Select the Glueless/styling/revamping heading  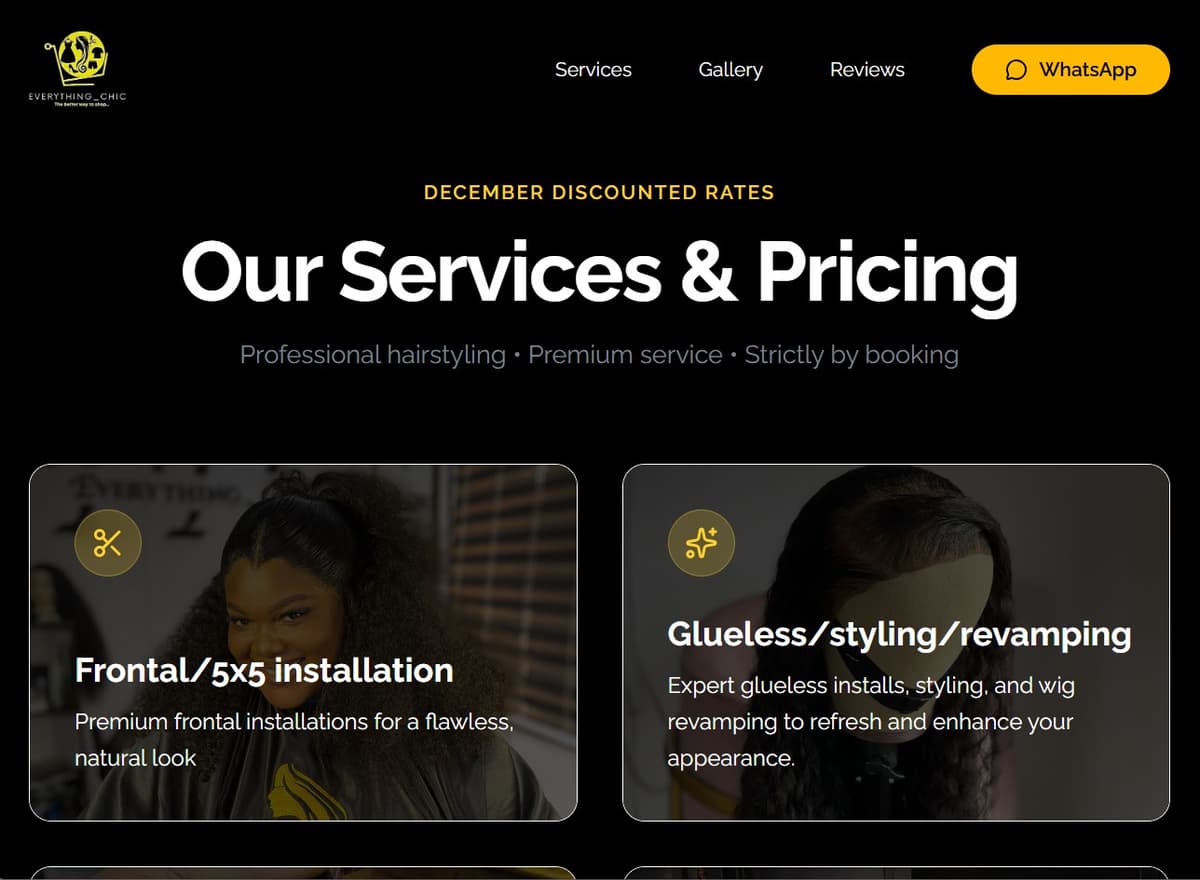[899, 634]
